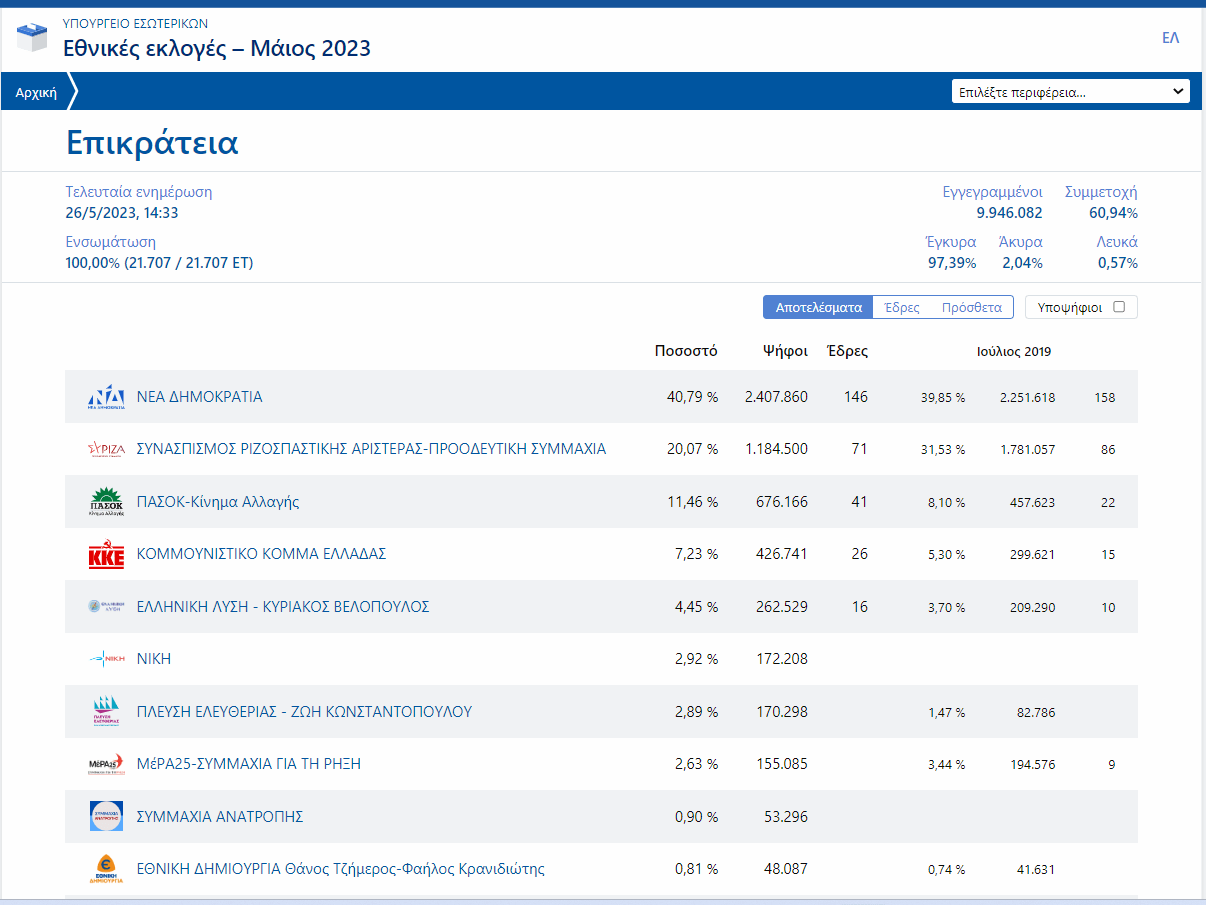Click the ΜέΡΑ25 party logo
This screenshot has height=905, width=1206.
point(106,764)
